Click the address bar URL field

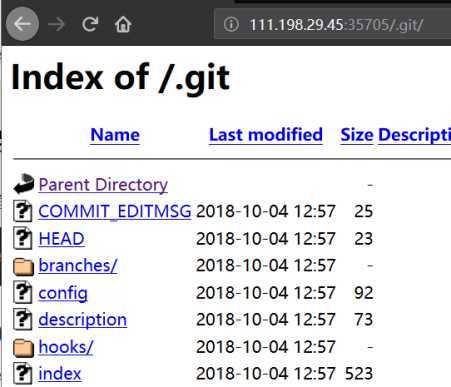[x=332, y=24]
